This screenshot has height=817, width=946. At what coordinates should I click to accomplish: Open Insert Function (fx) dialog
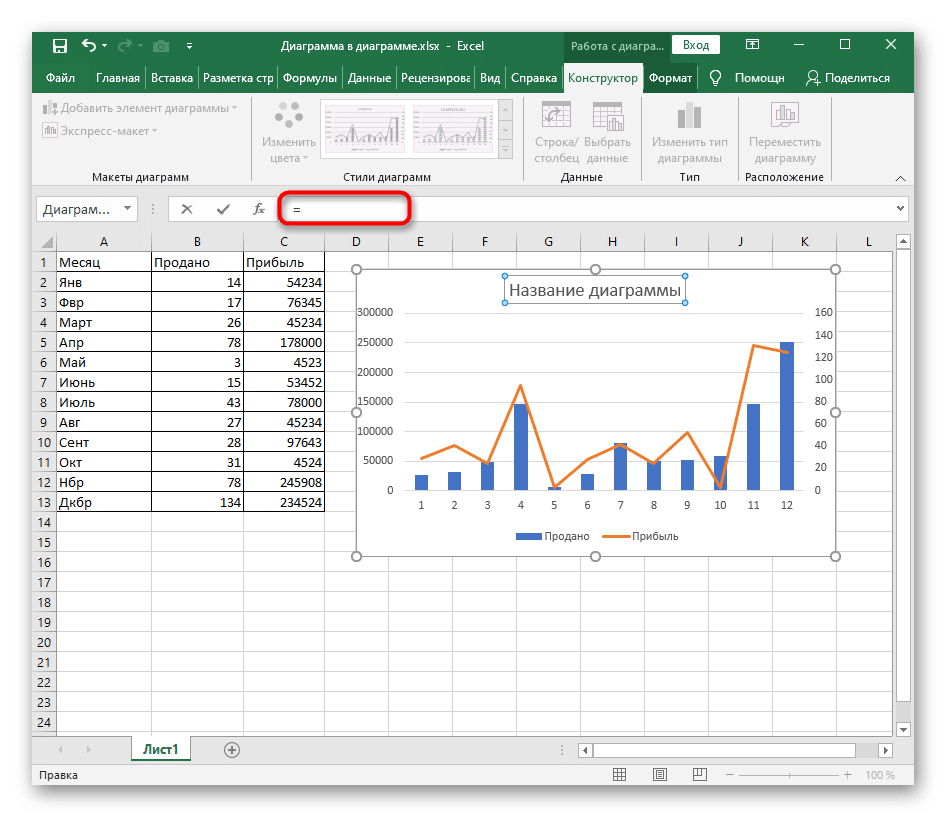[258, 209]
